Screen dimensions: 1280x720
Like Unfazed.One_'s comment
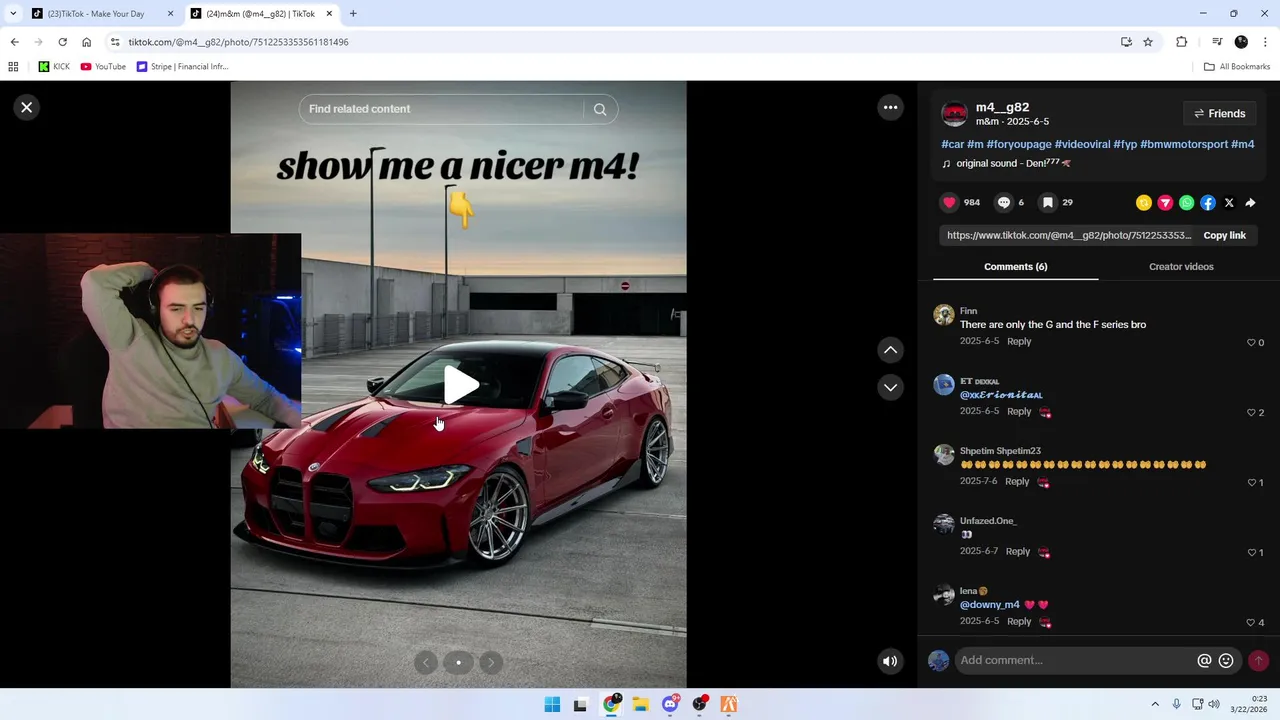[1251, 552]
